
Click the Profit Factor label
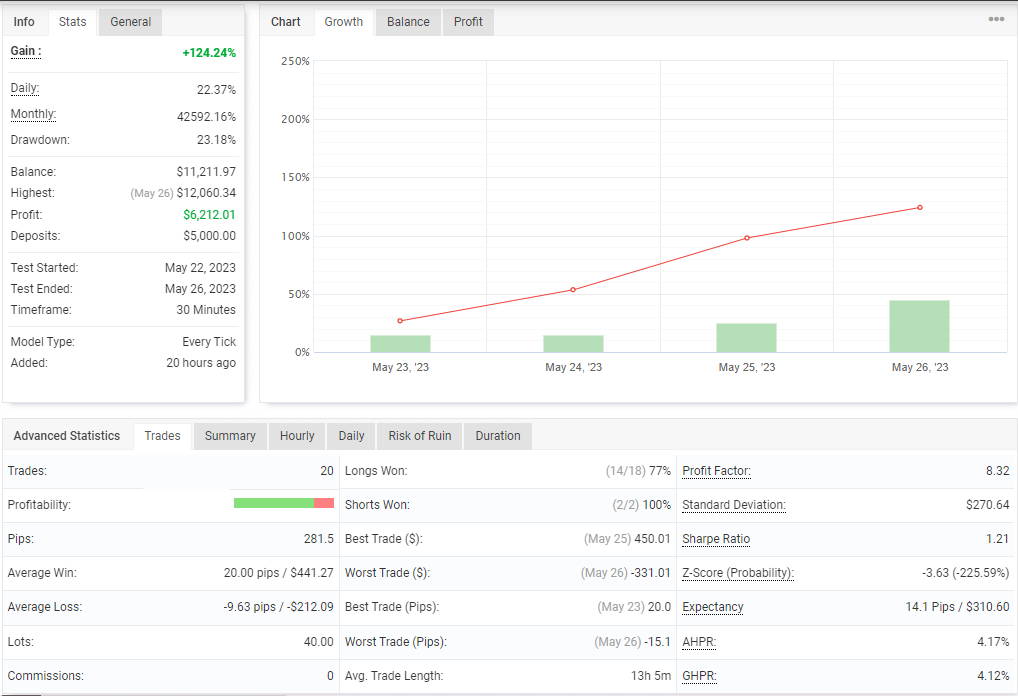(x=716, y=471)
